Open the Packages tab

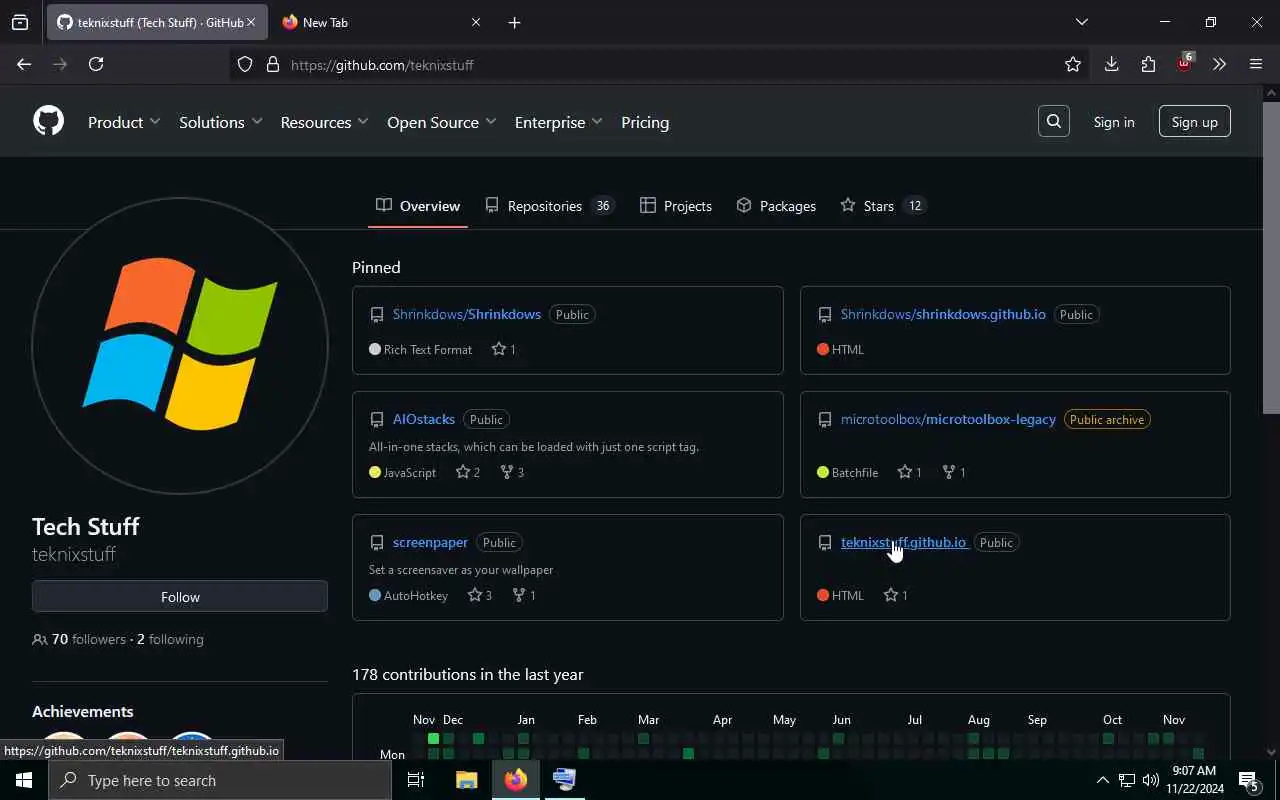click(x=776, y=206)
